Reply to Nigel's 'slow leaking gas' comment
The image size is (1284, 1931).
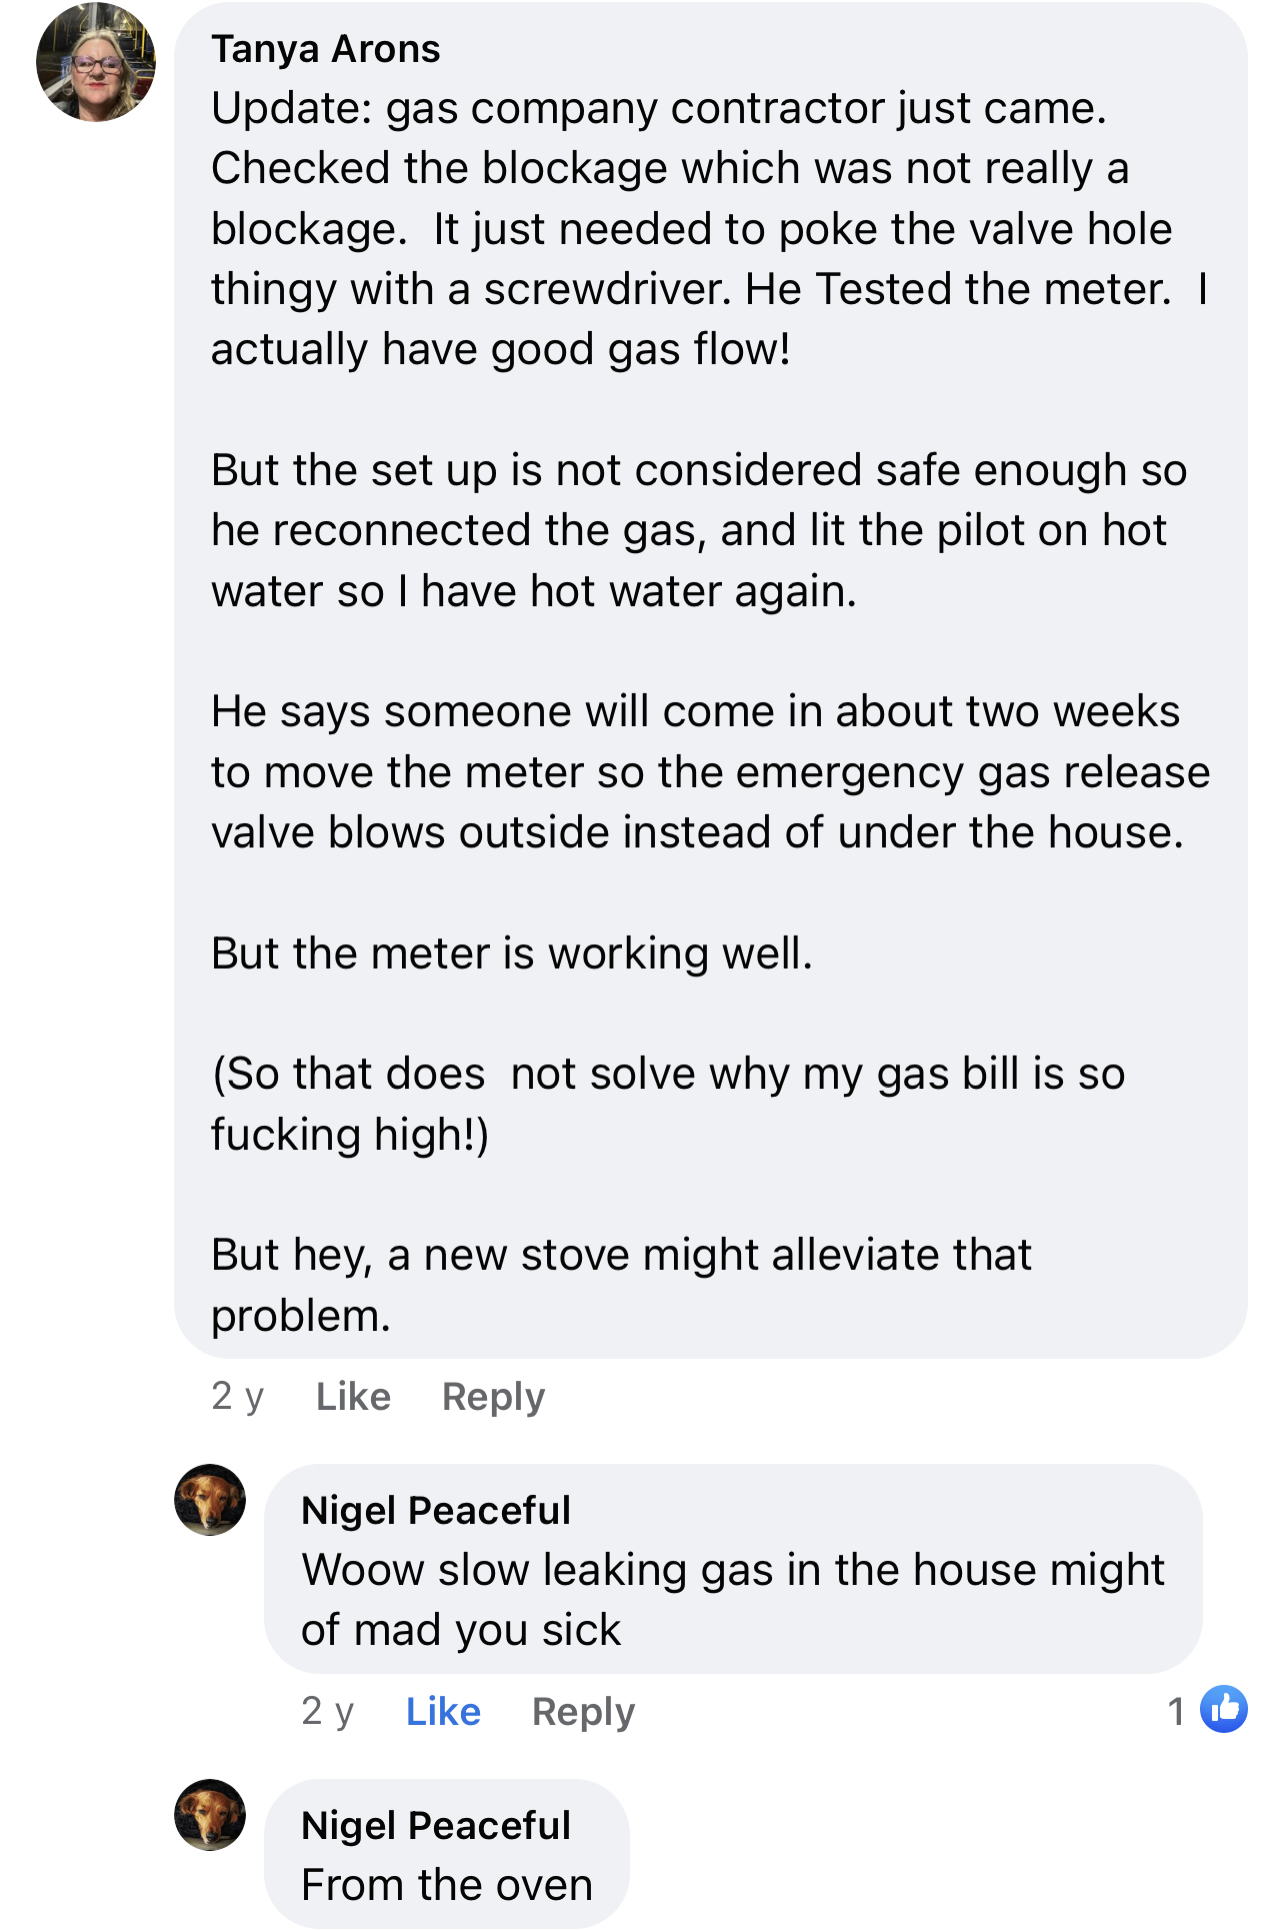coord(584,1711)
